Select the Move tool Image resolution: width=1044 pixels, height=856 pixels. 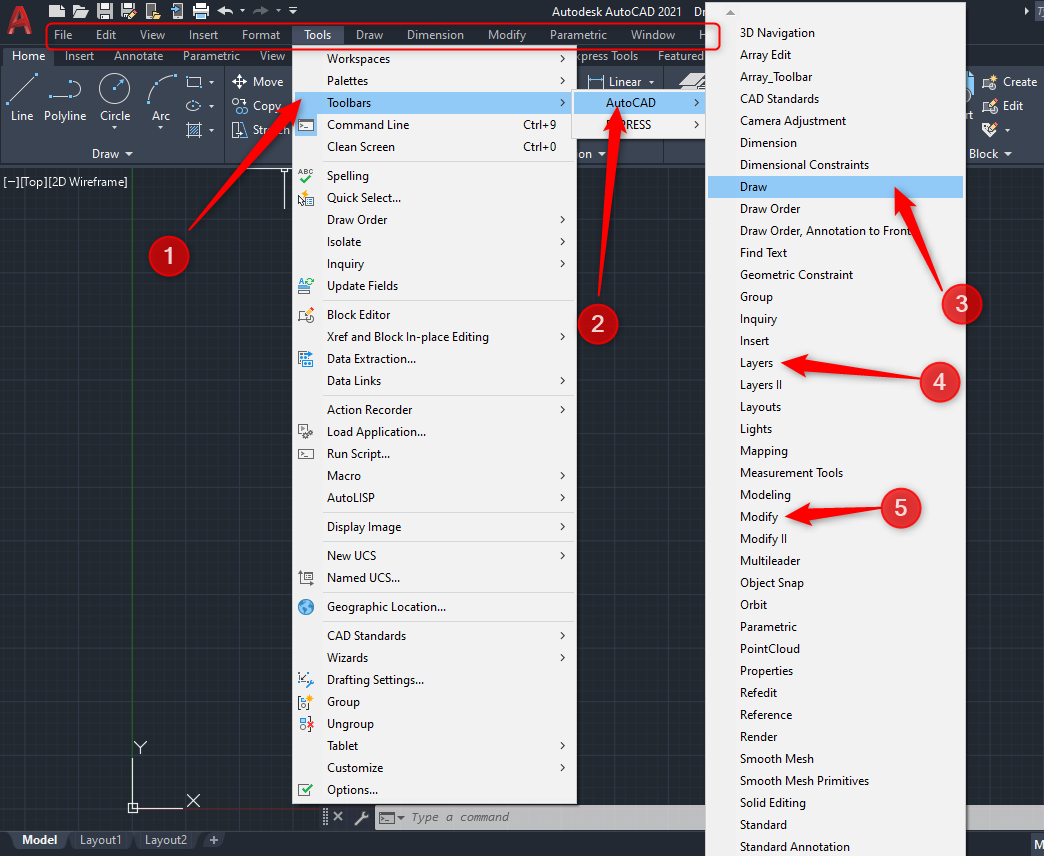pos(258,82)
